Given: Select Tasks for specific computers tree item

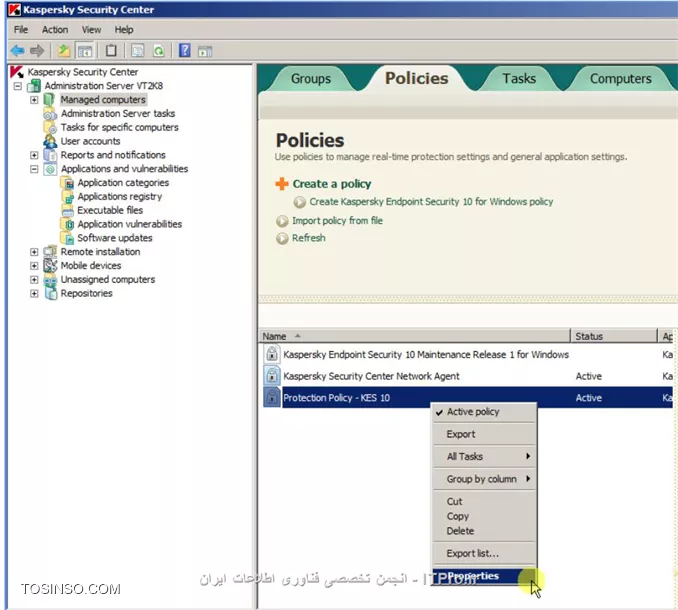Looking at the screenshot, I should pos(119,128).
